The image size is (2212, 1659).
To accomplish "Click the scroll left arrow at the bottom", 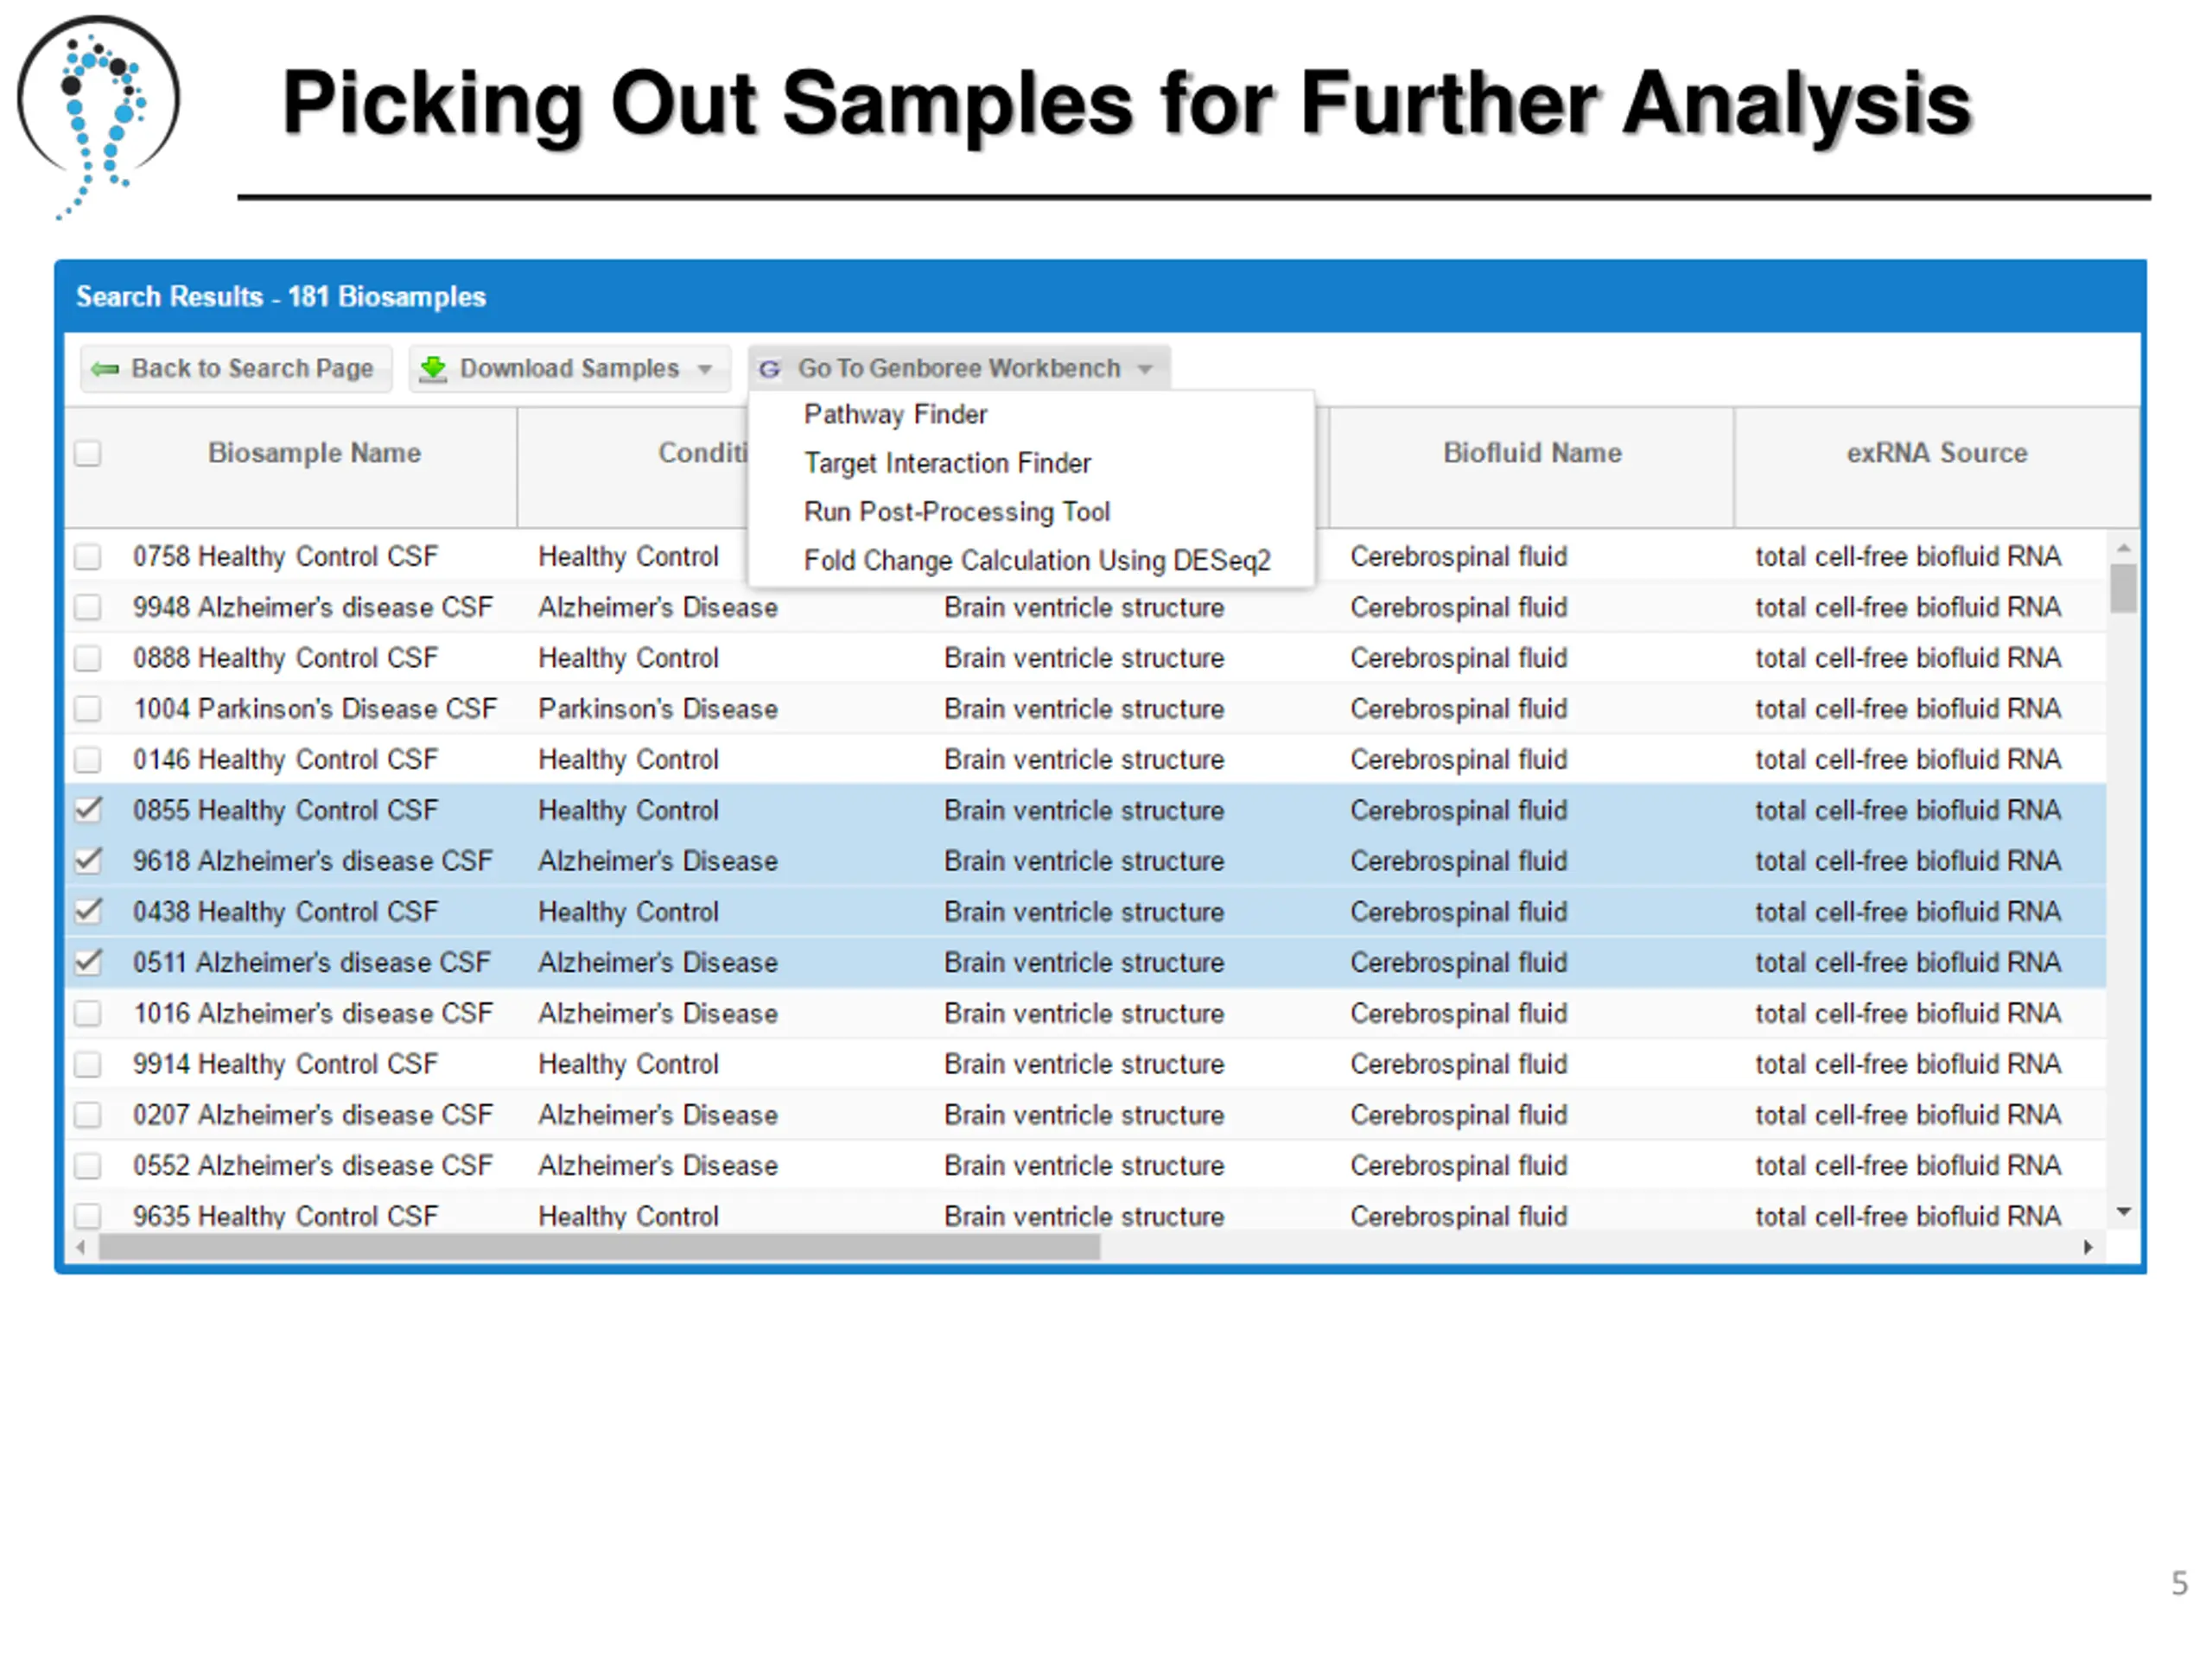I will [81, 1247].
